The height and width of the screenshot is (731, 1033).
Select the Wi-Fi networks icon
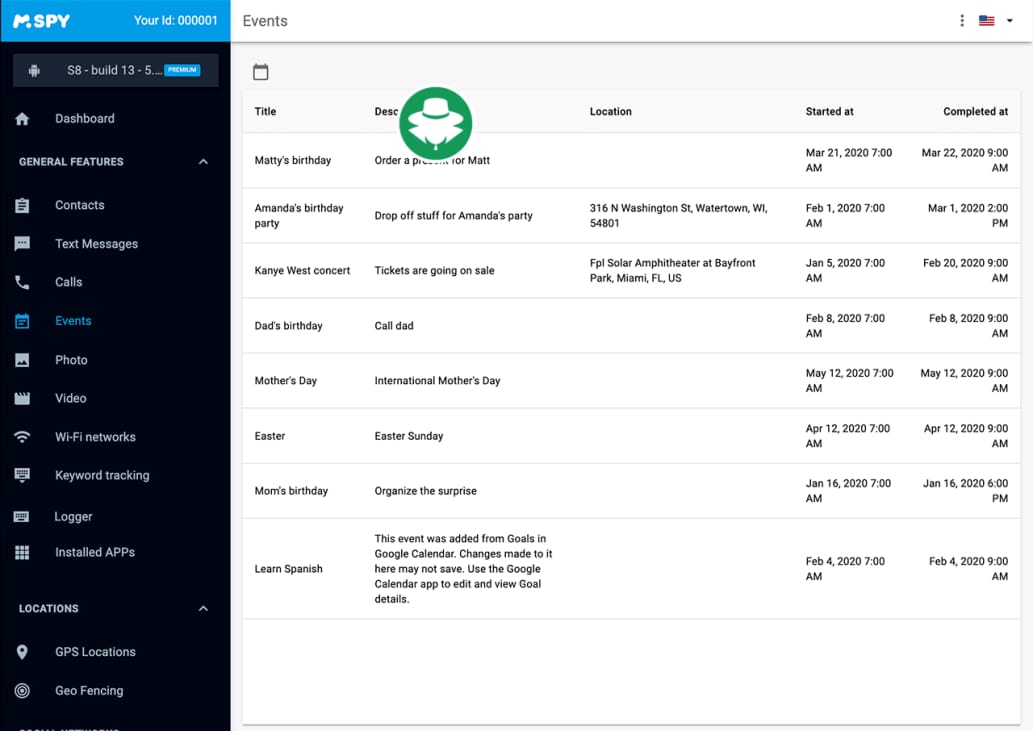(22, 436)
